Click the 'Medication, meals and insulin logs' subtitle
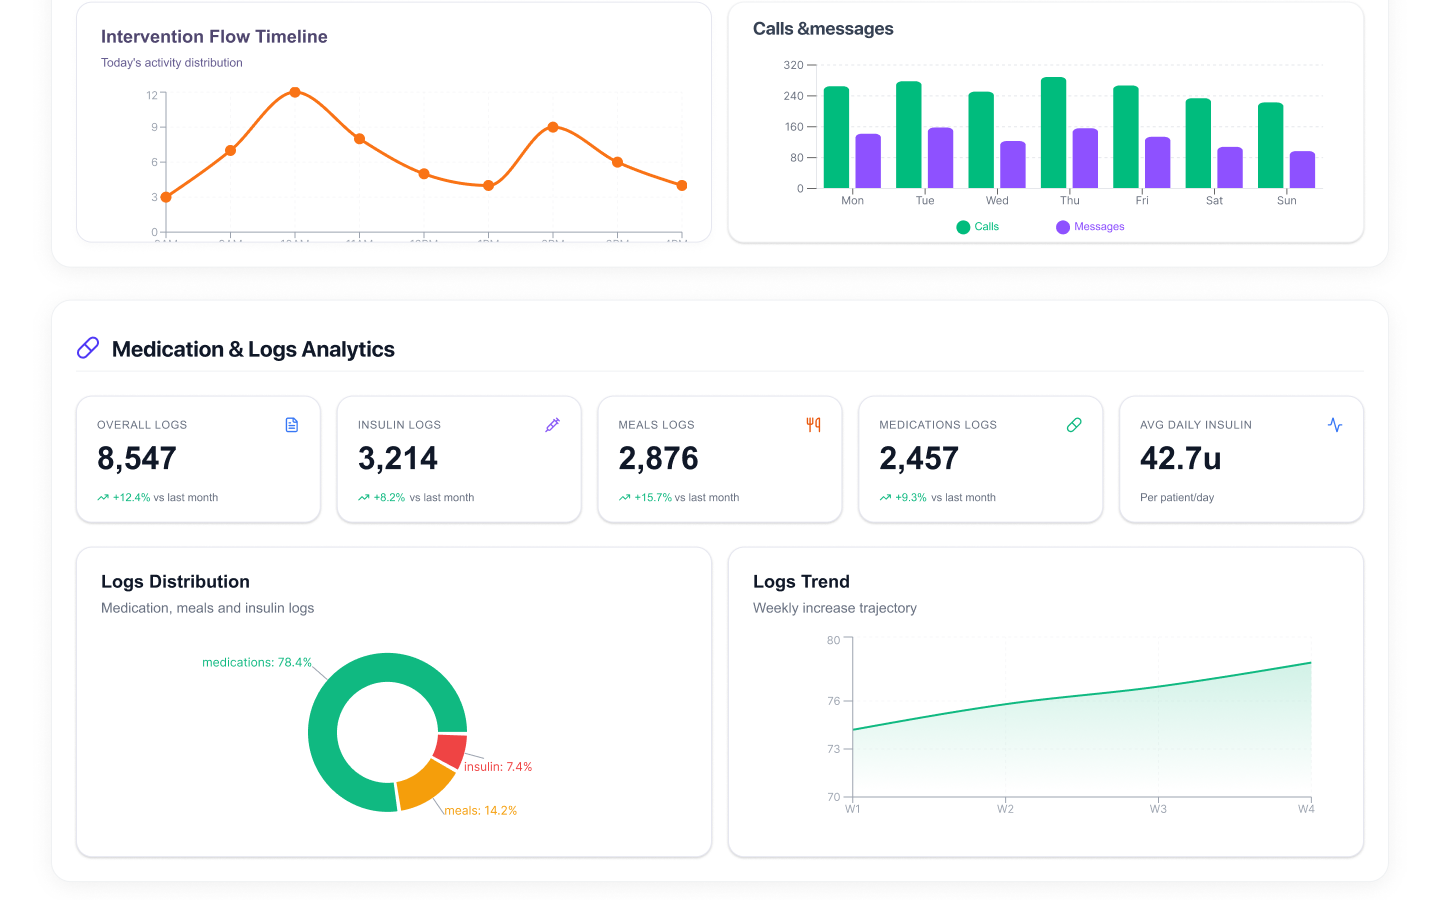Viewport: 1440px width, 900px height. pos(207,608)
